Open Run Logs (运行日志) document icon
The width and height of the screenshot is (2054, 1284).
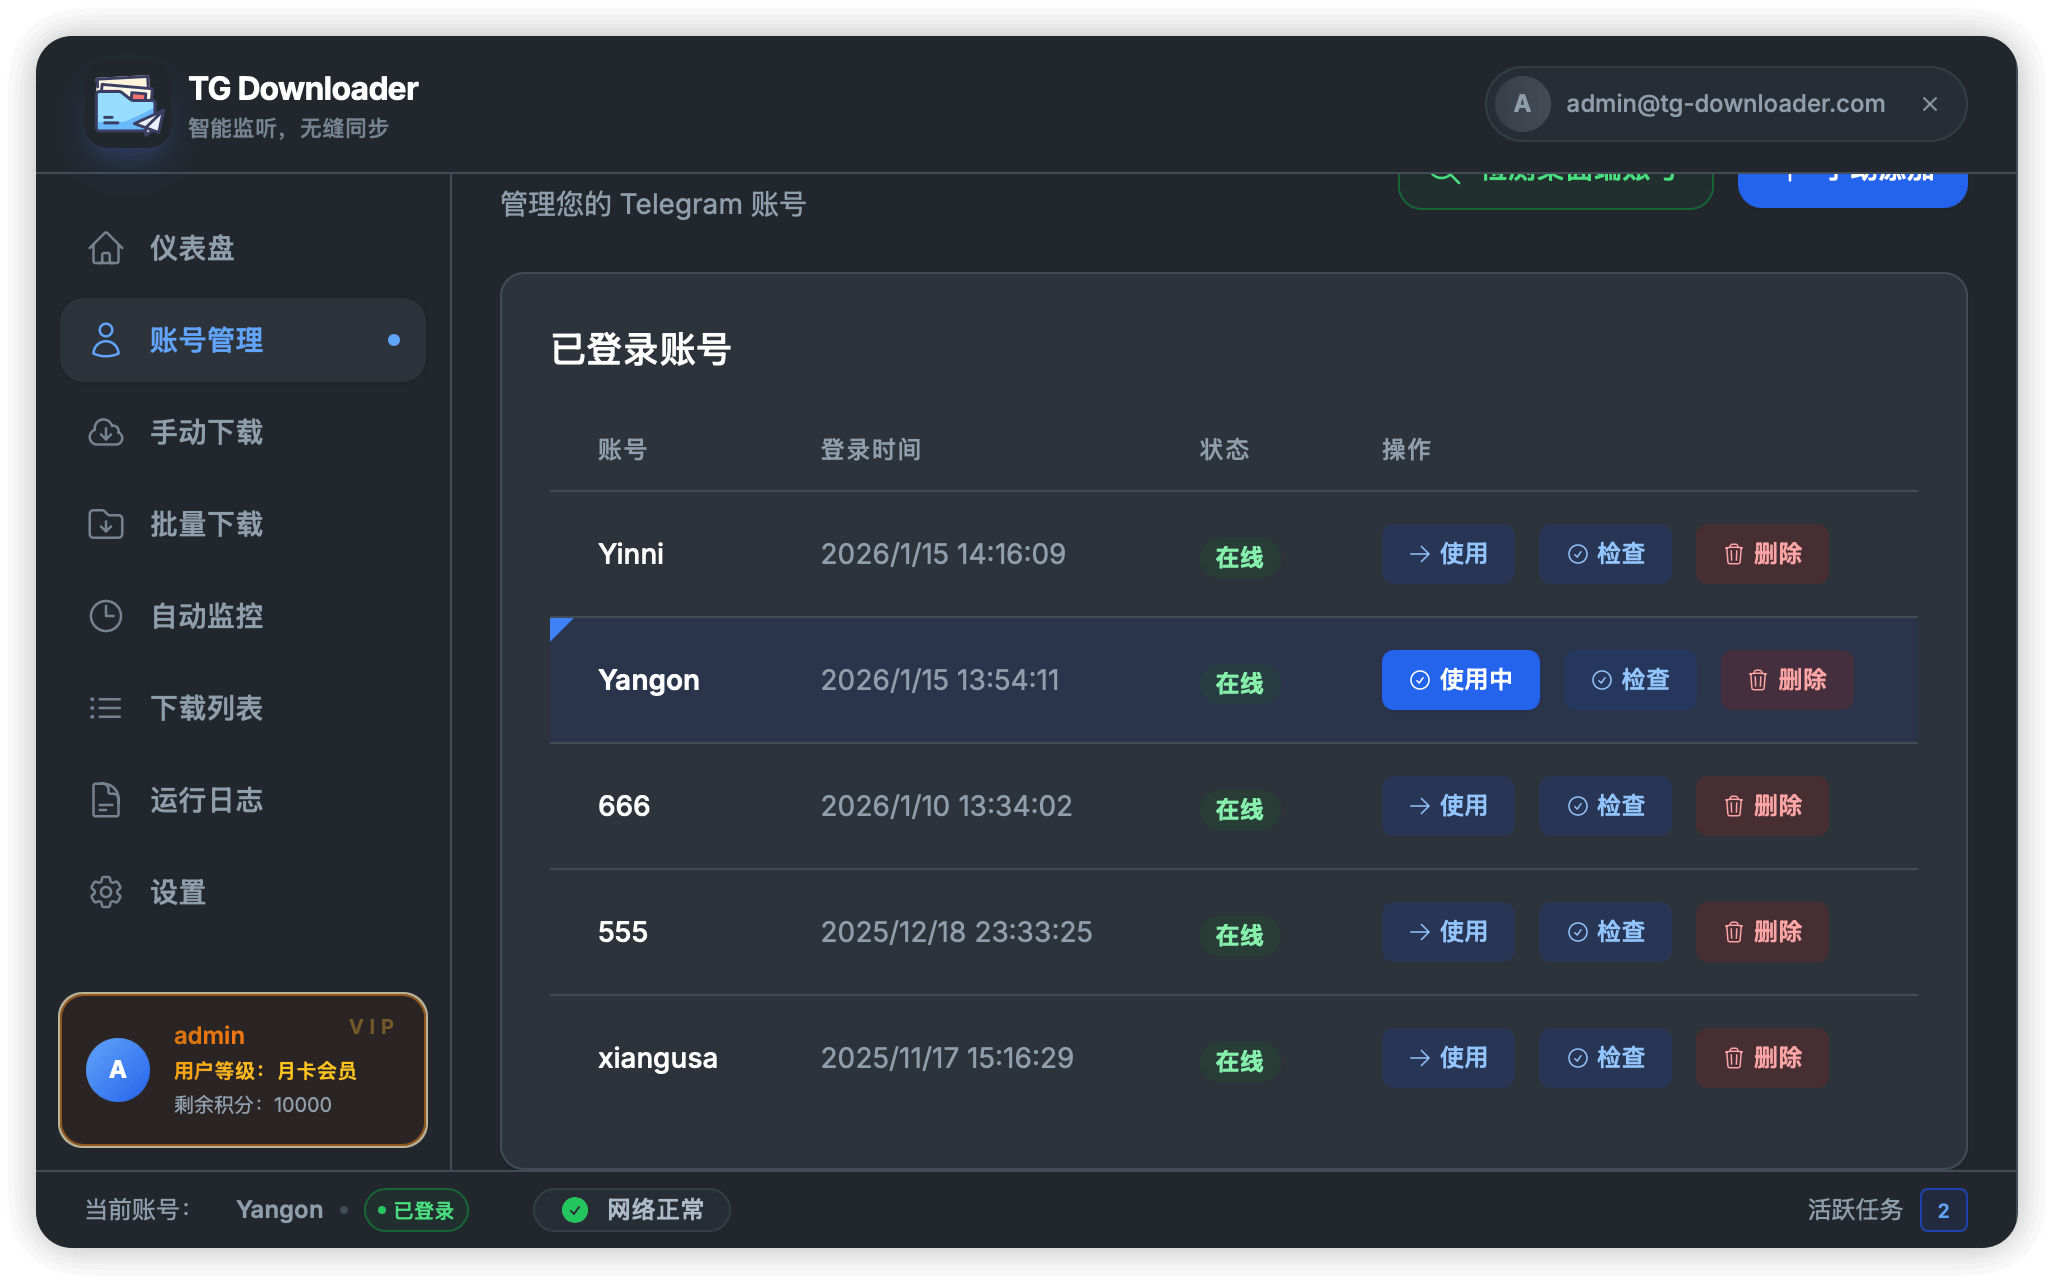pos(106,800)
